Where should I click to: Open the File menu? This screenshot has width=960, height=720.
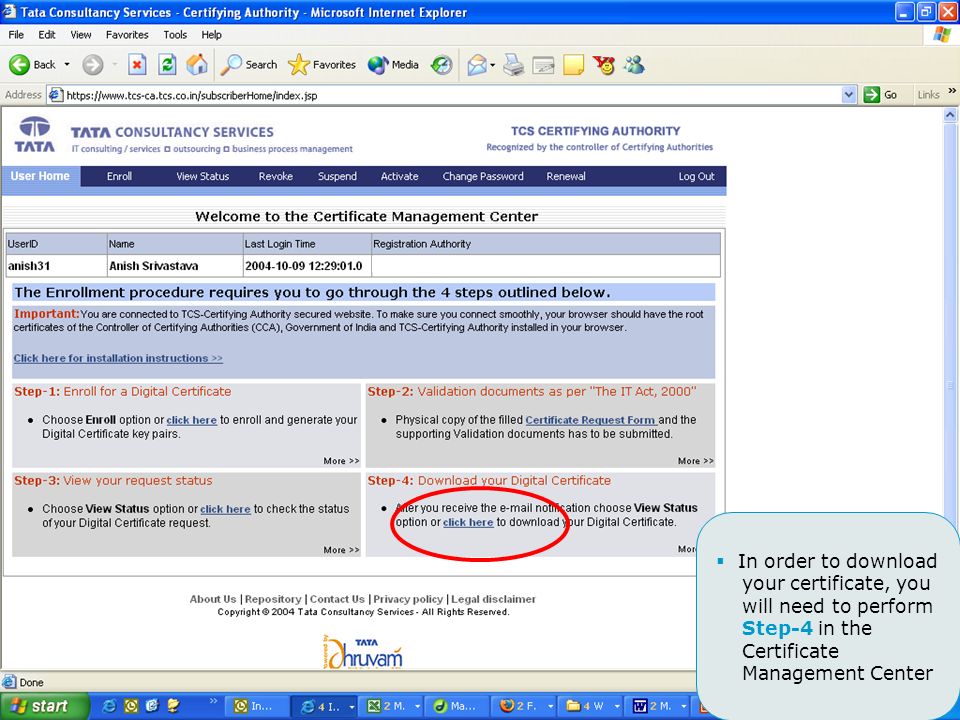16,35
